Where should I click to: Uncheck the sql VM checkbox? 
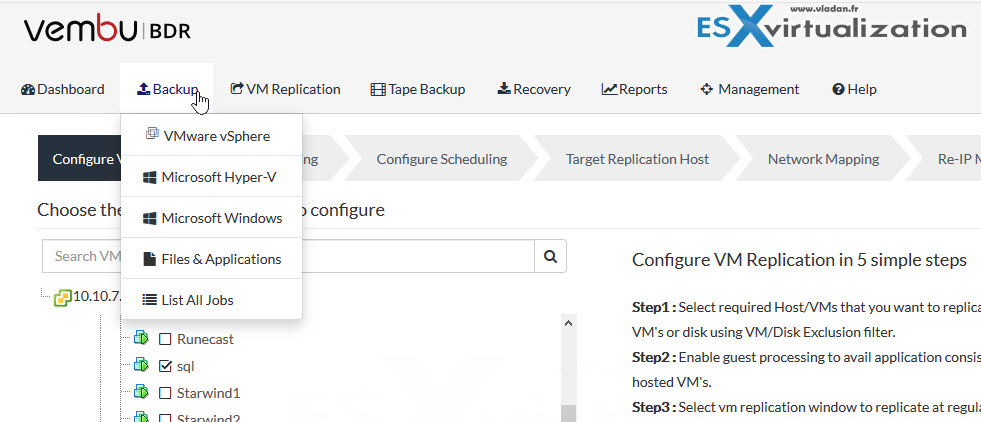(x=165, y=367)
